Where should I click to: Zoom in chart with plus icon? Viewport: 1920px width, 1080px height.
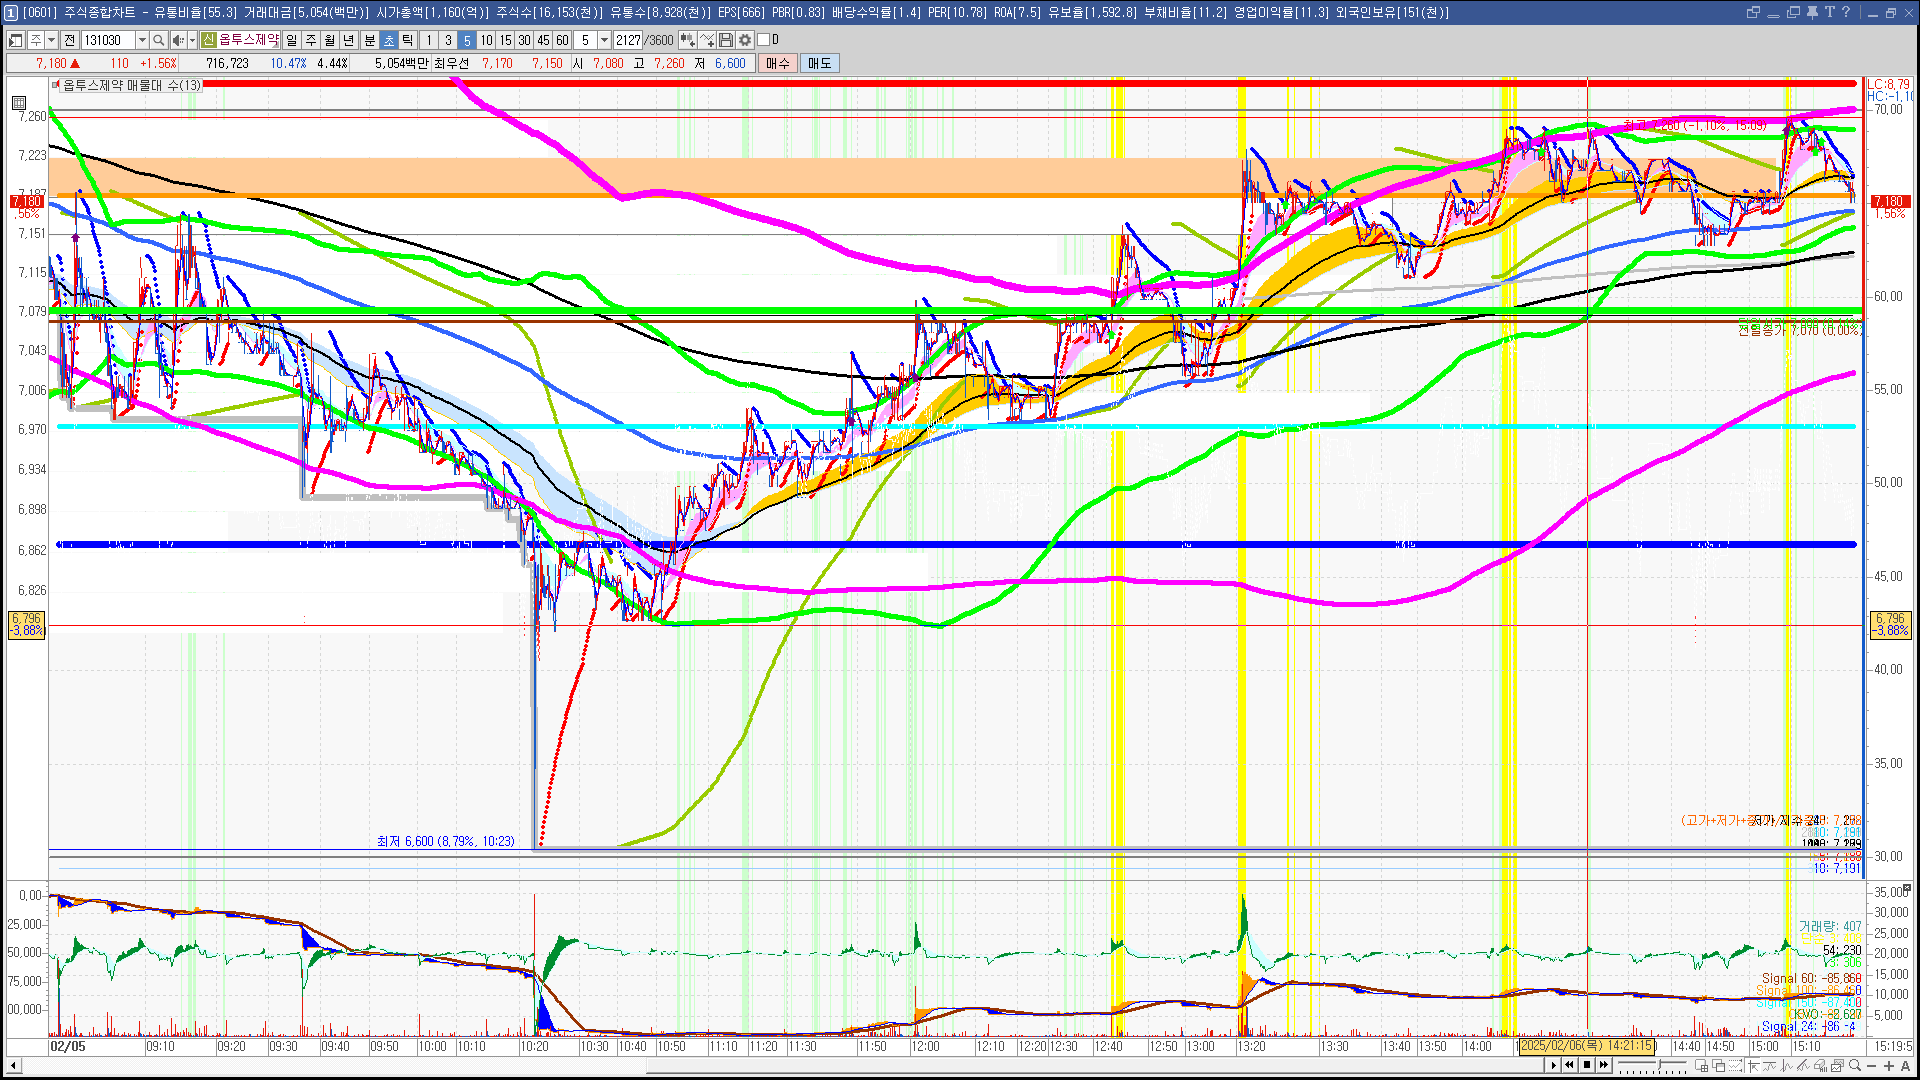click(1889, 1065)
